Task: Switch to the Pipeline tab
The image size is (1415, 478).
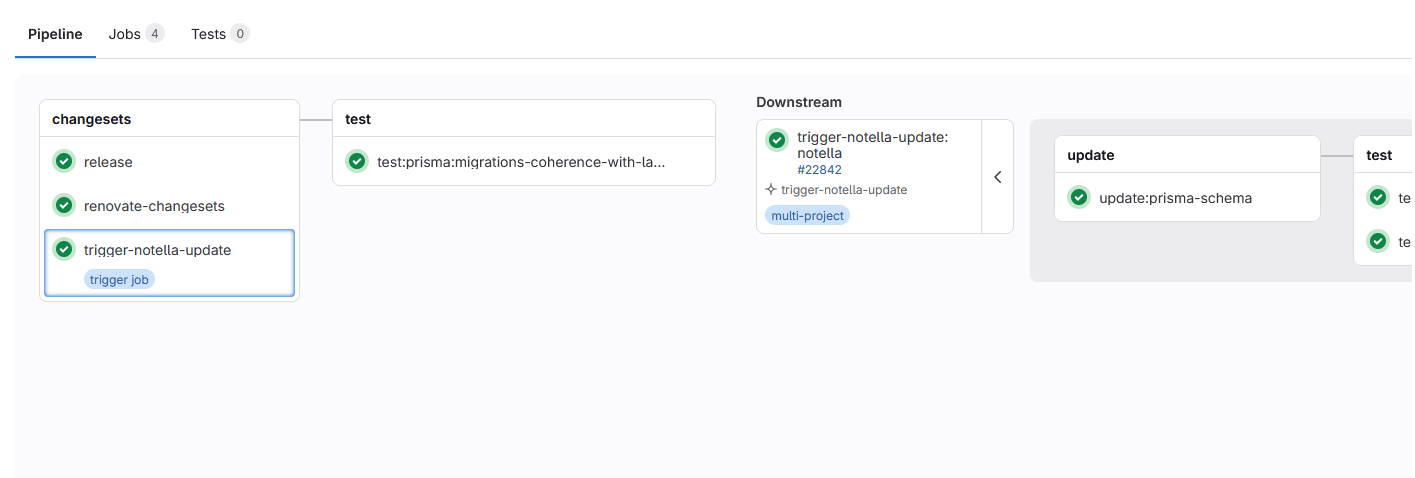Action: (x=55, y=34)
